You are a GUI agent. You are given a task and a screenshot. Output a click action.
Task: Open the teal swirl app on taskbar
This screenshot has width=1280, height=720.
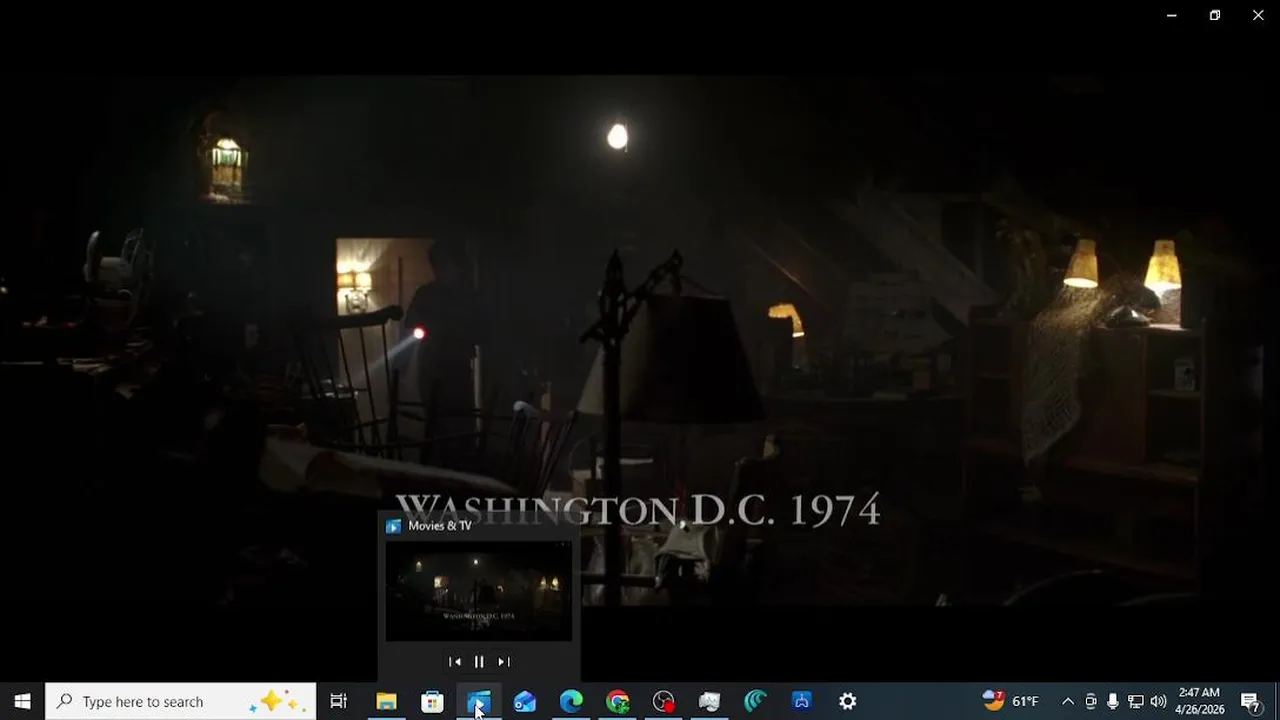click(x=755, y=701)
